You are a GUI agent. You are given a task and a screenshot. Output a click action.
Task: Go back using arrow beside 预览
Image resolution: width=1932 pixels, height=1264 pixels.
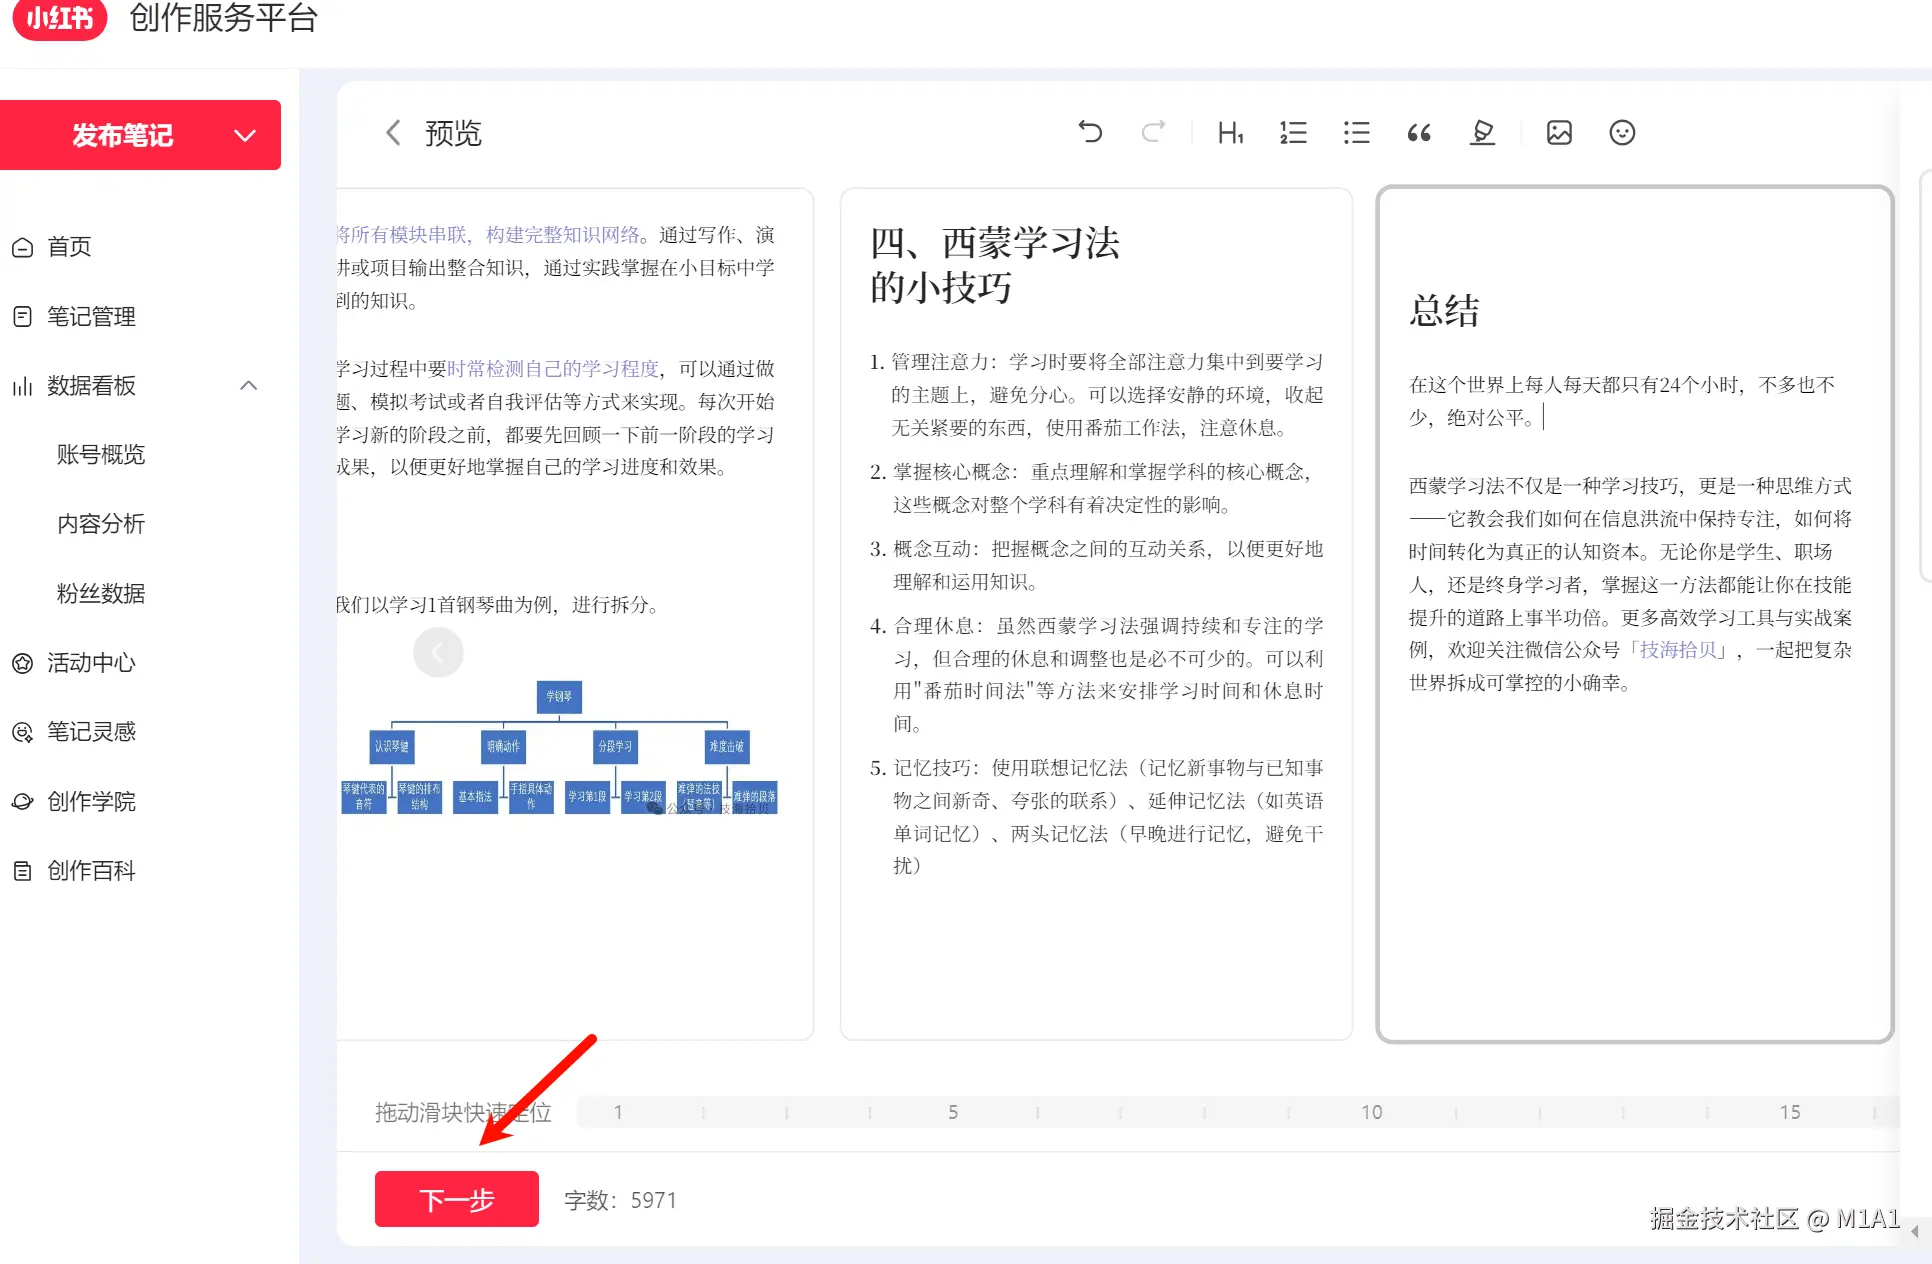[393, 132]
